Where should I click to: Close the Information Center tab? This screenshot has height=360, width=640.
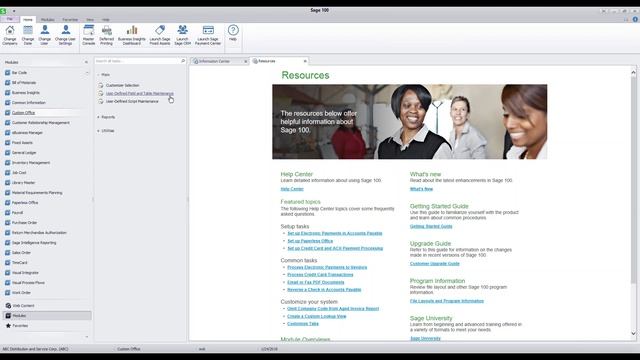[x=246, y=61]
